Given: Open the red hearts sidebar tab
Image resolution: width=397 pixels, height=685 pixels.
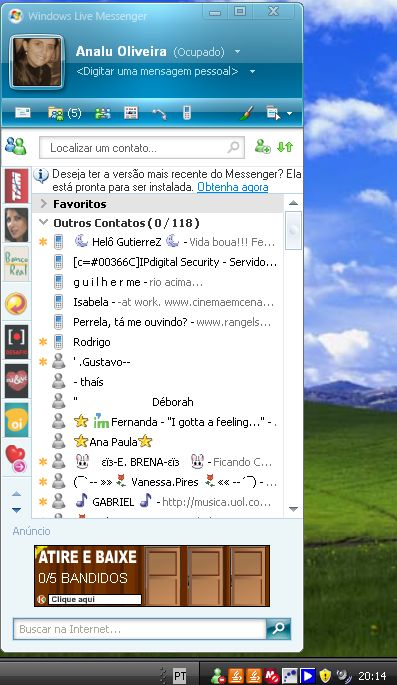Looking at the screenshot, I should (x=16, y=459).
